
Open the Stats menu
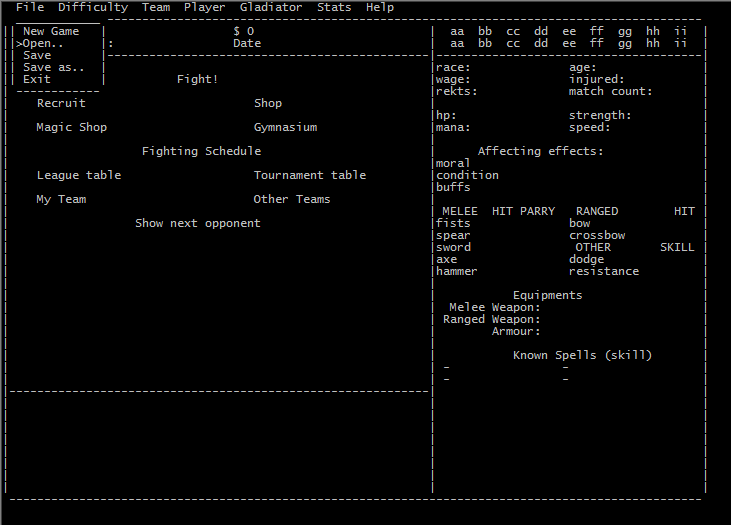(334, 7)
